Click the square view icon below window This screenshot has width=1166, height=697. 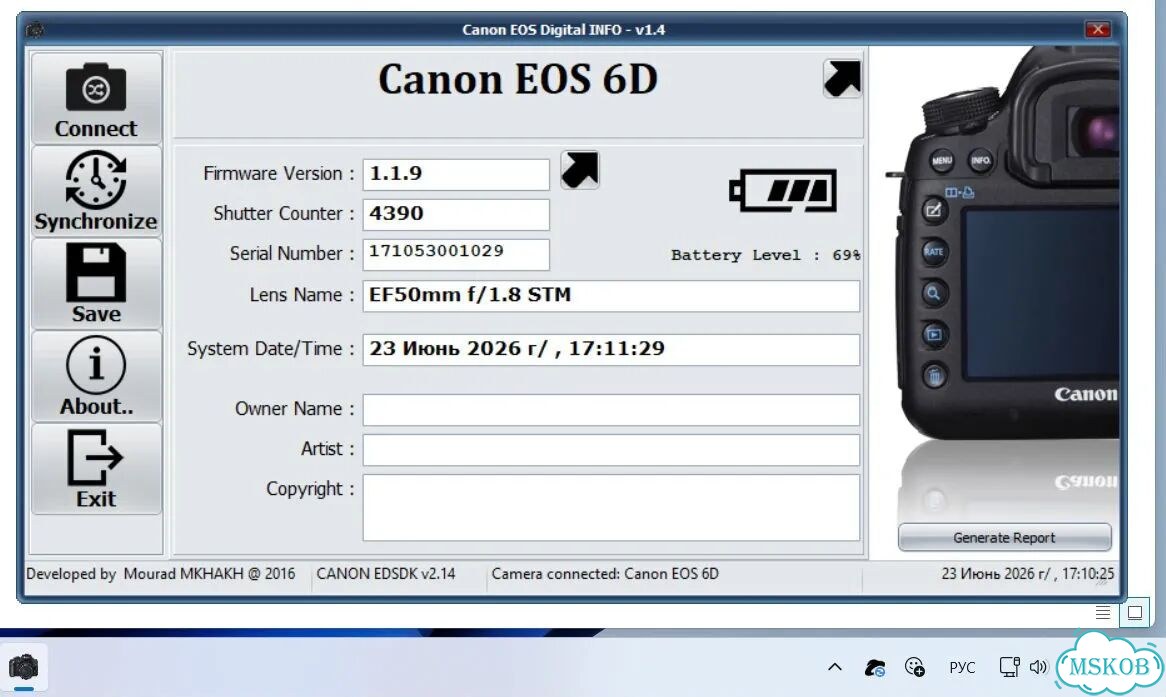[x=1135, y=612]
